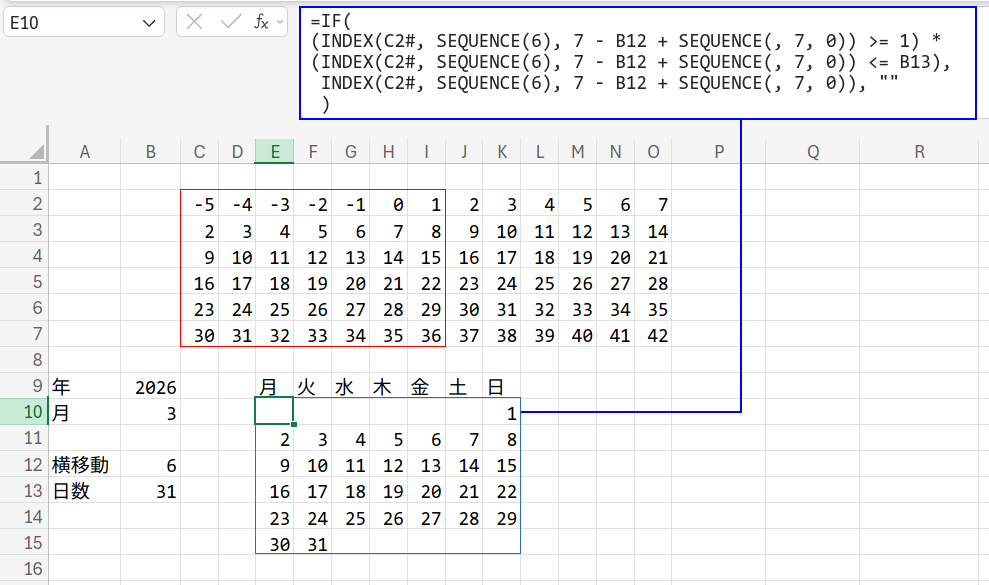Click the Enter checkmark formula button
Image resolution: width=989 pixels, height=585 pixels.
click(230, 22)
